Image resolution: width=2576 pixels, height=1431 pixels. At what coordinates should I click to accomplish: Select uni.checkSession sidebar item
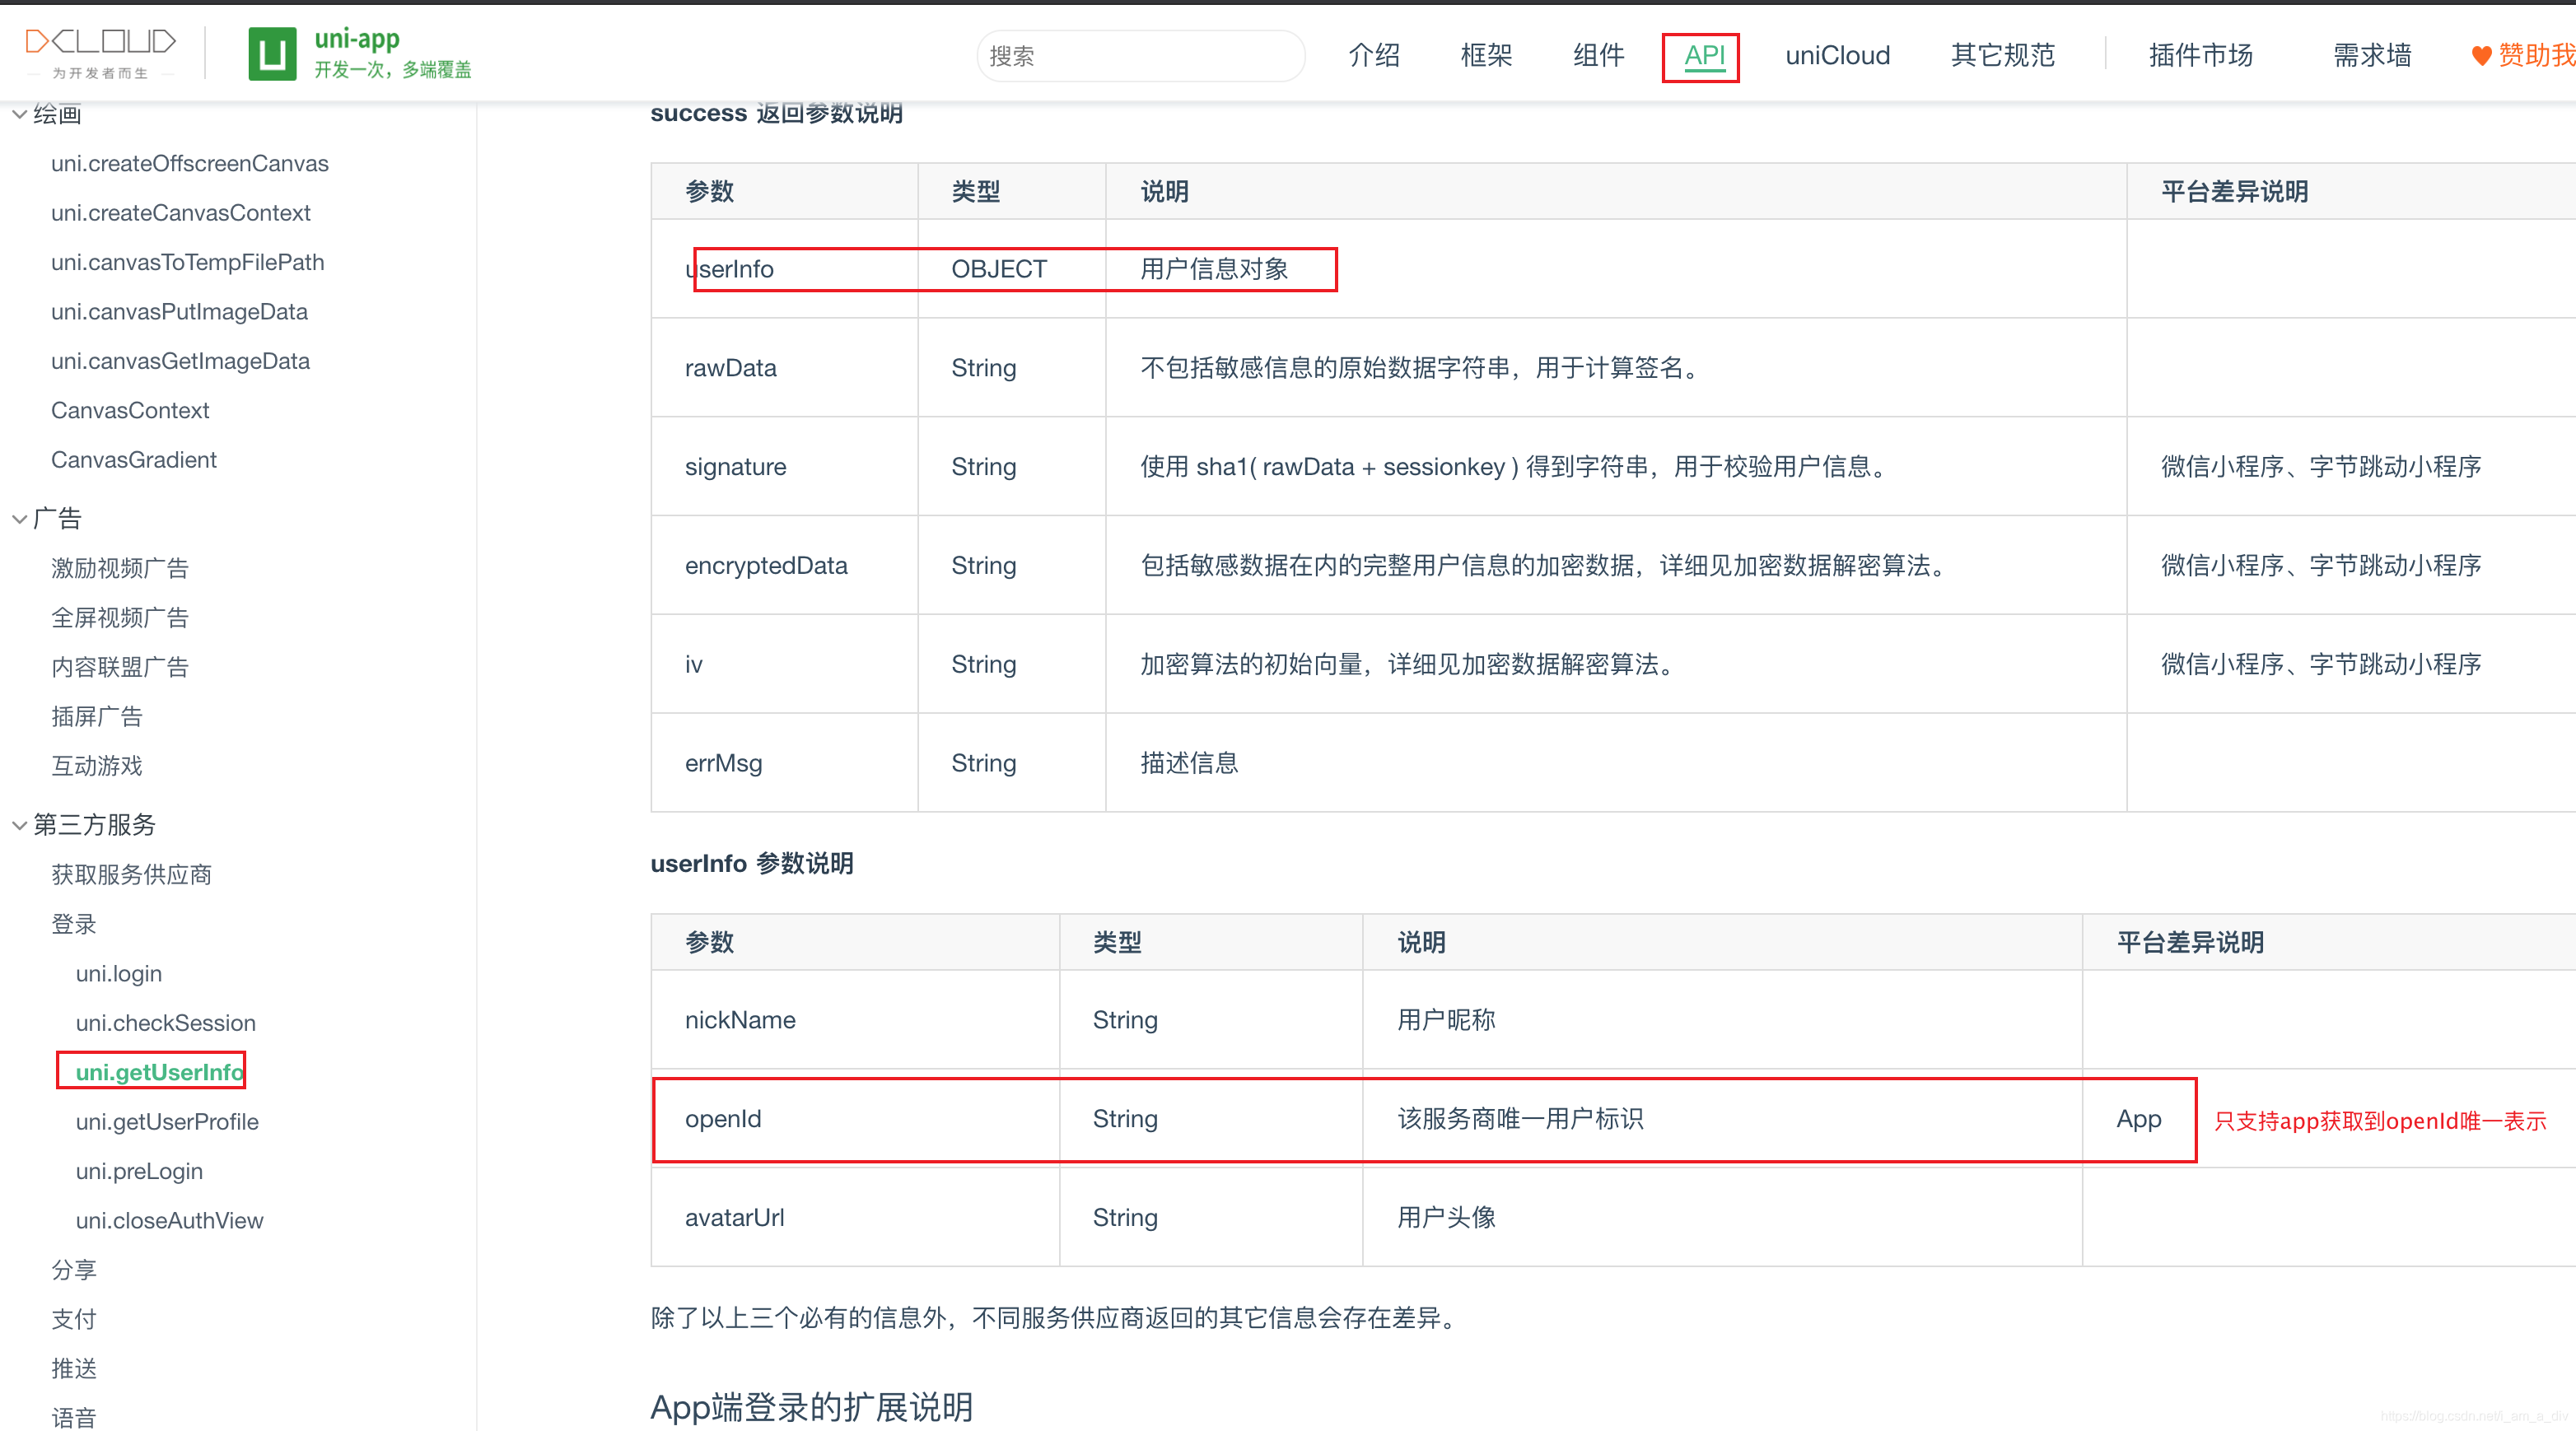pyautogui.click(x=166, y=1023)
